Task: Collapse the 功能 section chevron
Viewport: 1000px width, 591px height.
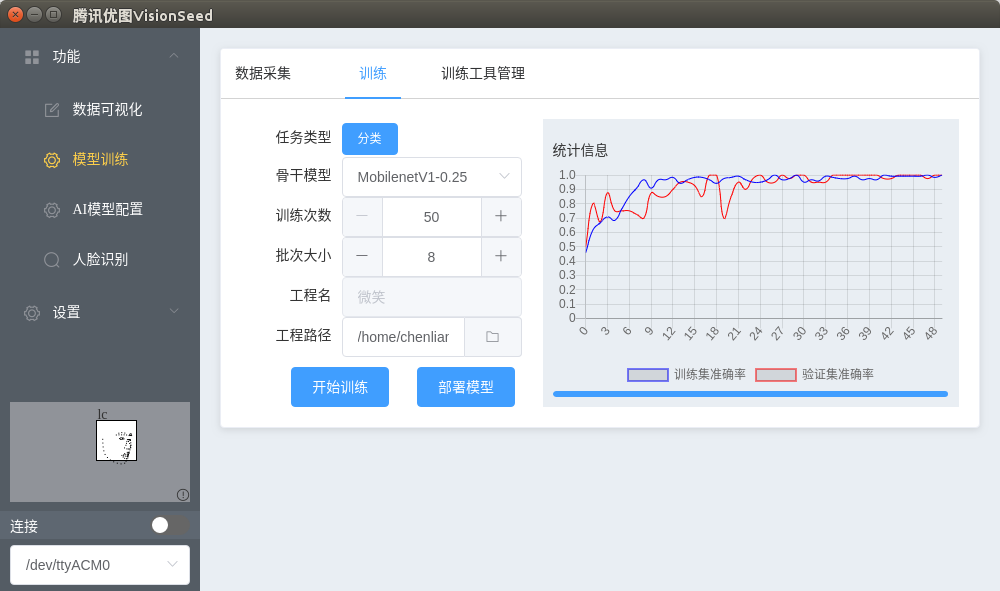Action: (173, 56)
